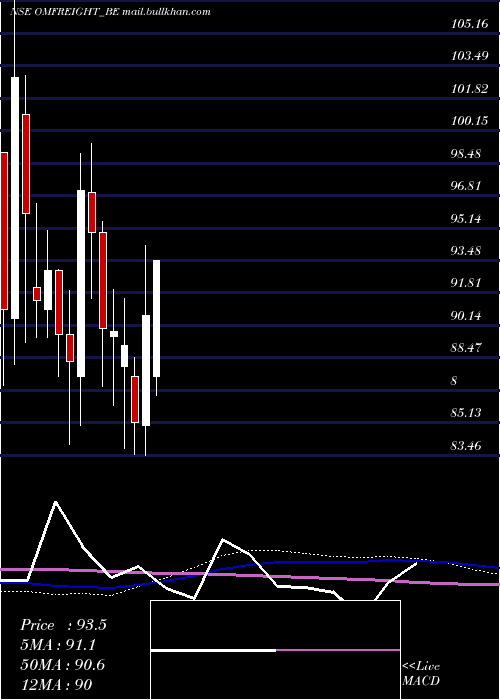Click the 105.16 price axis label

(469, 24)
